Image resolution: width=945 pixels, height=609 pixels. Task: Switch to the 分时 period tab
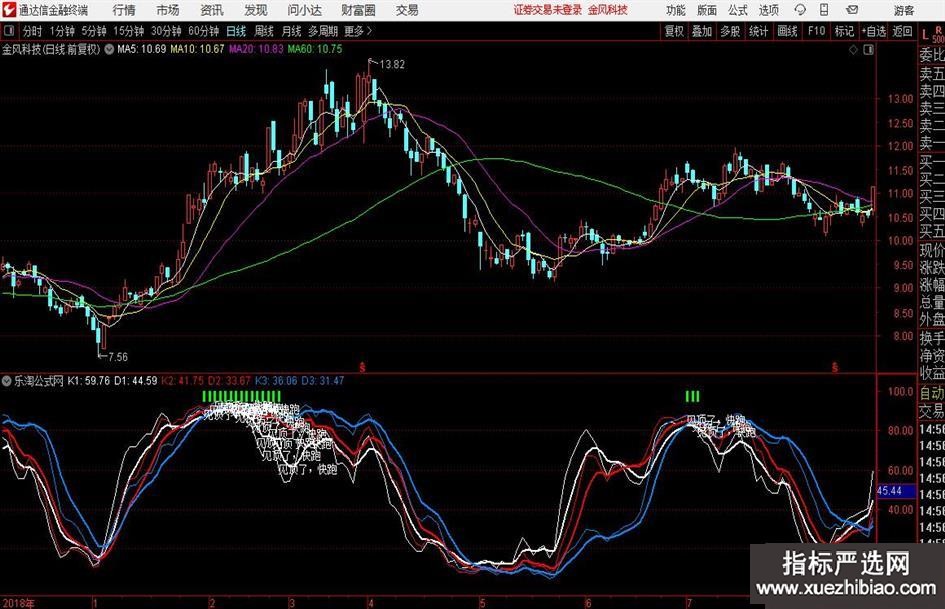tap(33, 31)
